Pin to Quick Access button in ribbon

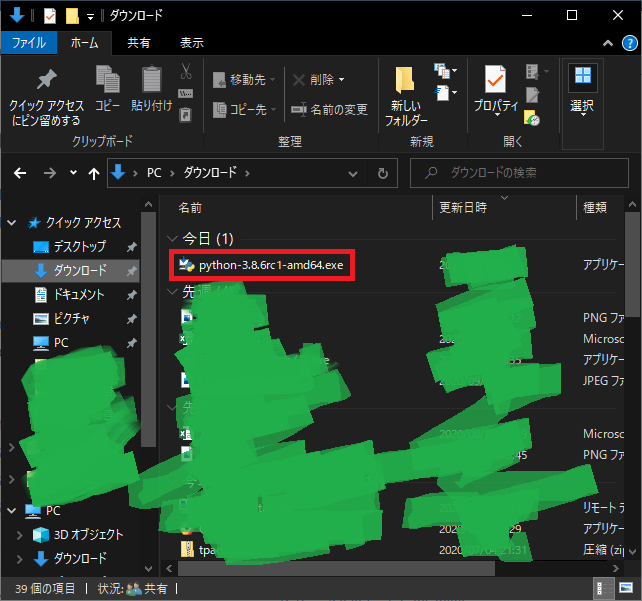tap(46, 98)
